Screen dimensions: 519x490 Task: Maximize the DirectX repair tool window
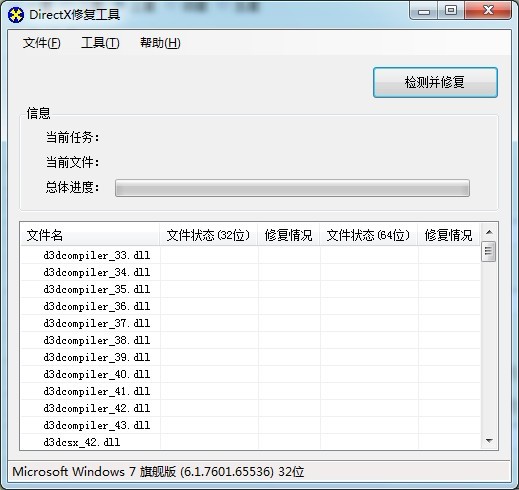point(451,10)
